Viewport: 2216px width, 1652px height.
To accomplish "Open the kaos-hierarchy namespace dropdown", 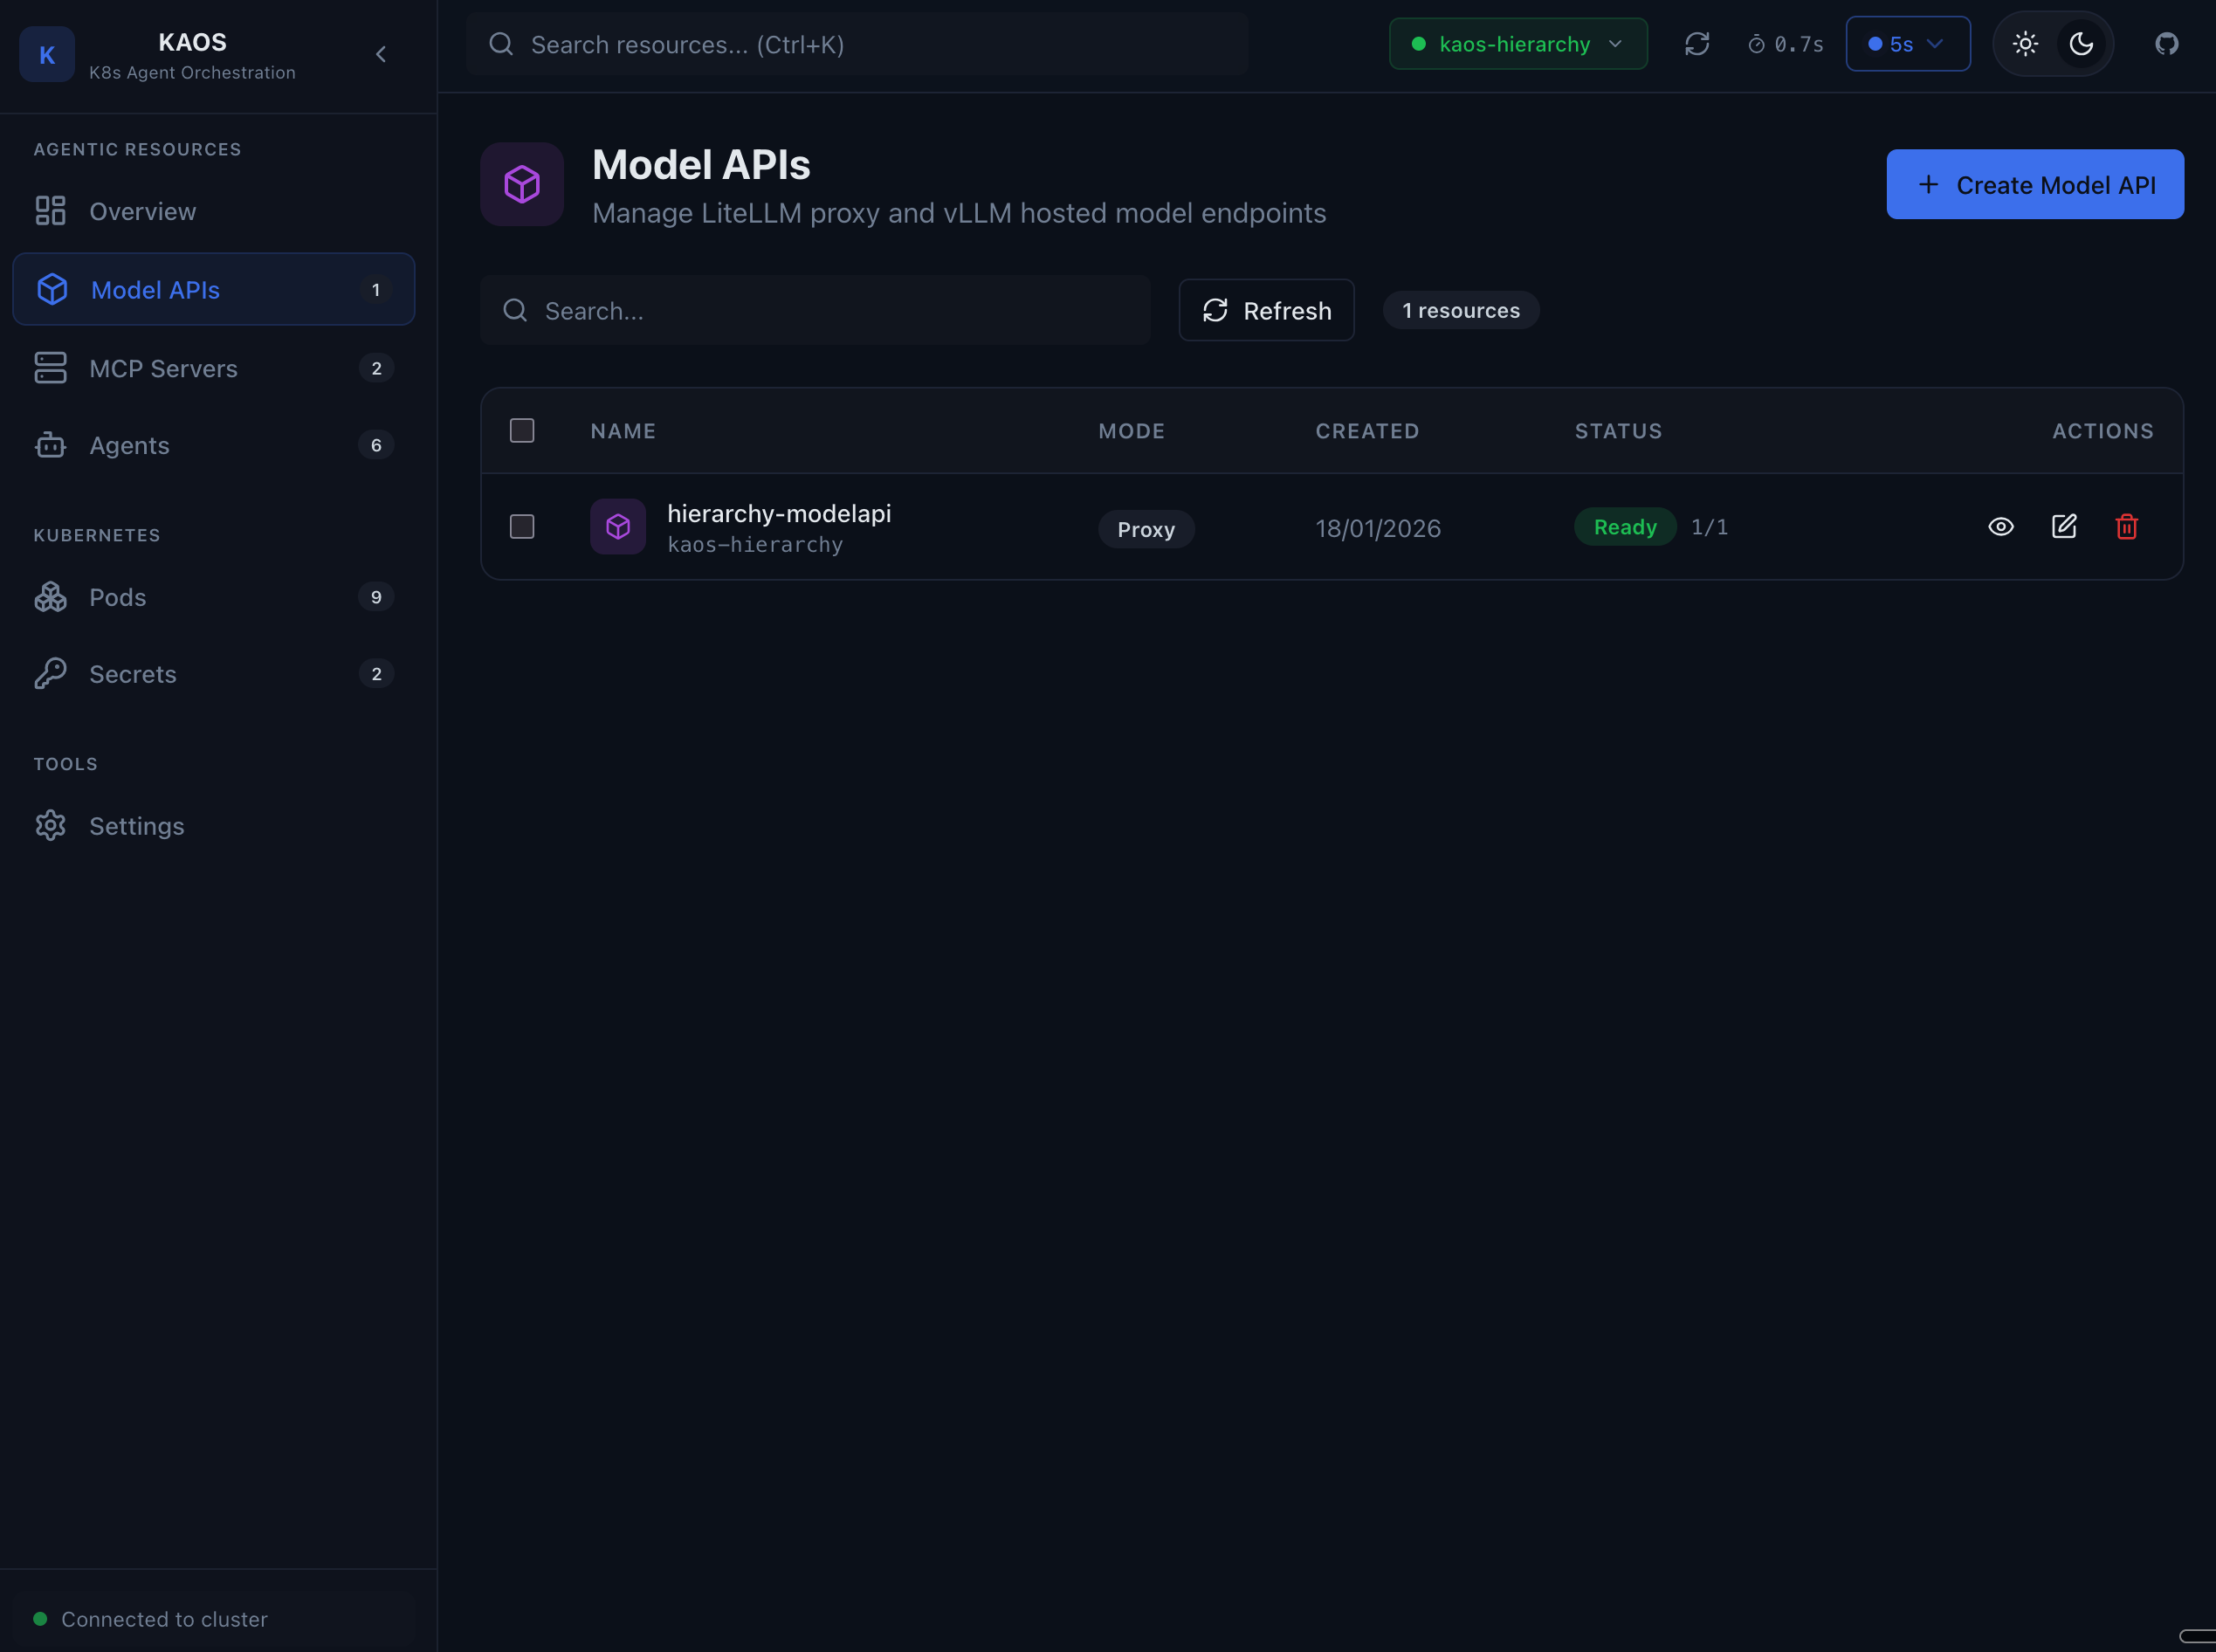I will pos(1517,43).
